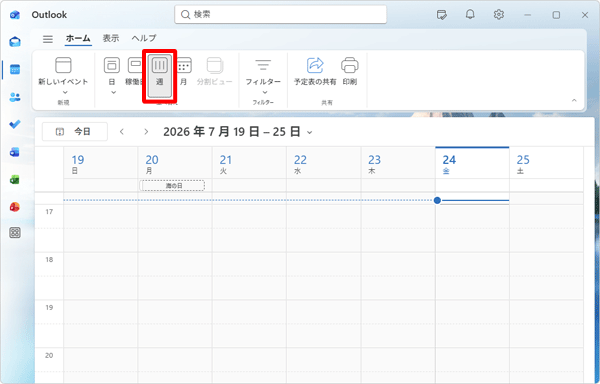Open the Excel app icon in sidebar
This screenshot has width=600, height=384.
point(15,179)
